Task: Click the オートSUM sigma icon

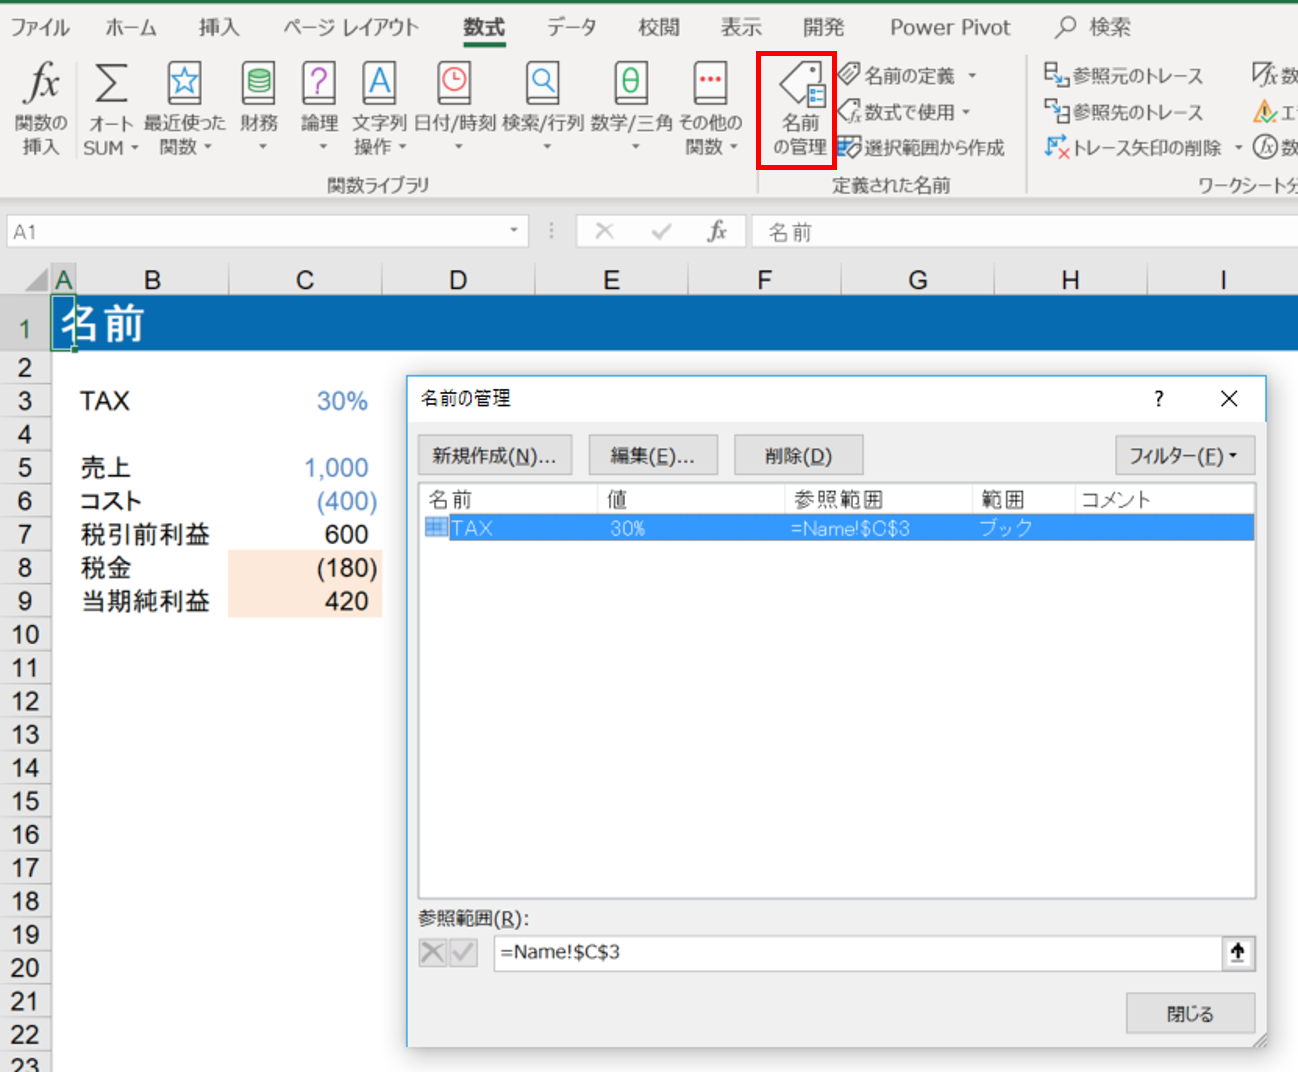Action: click(x=110, y=84)
